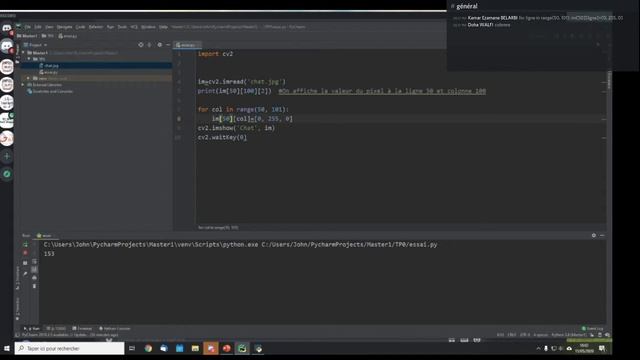Open Chrome from the taskbar
This screenshot has height=360, width=640.
pos(148,348)
